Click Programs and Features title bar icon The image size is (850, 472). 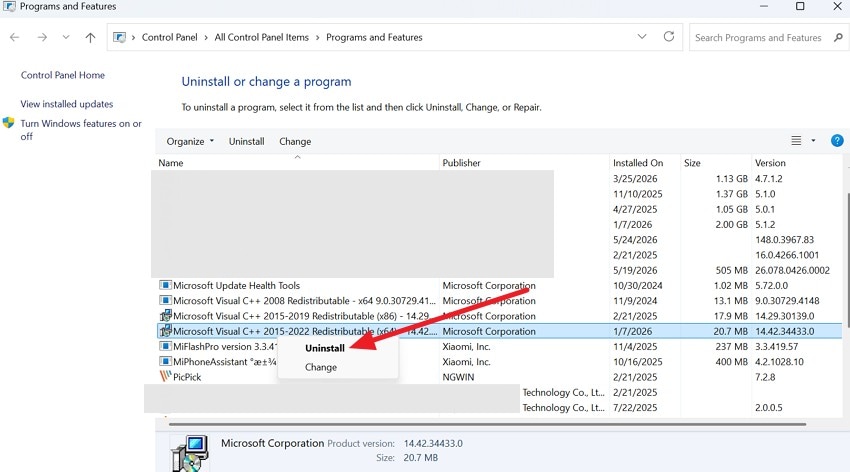(9, 7)
